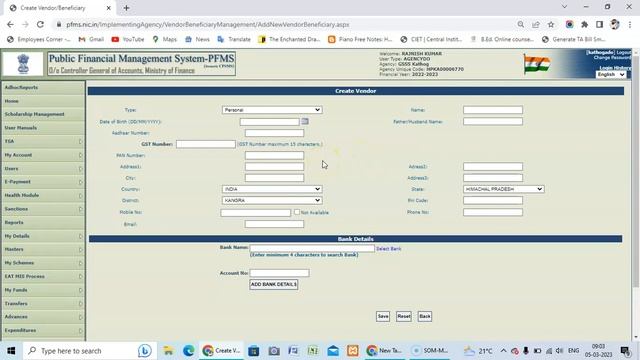The width and height of the screenshot is (640, 360).
Task: Open Windows Start menu
Action: 11,351
